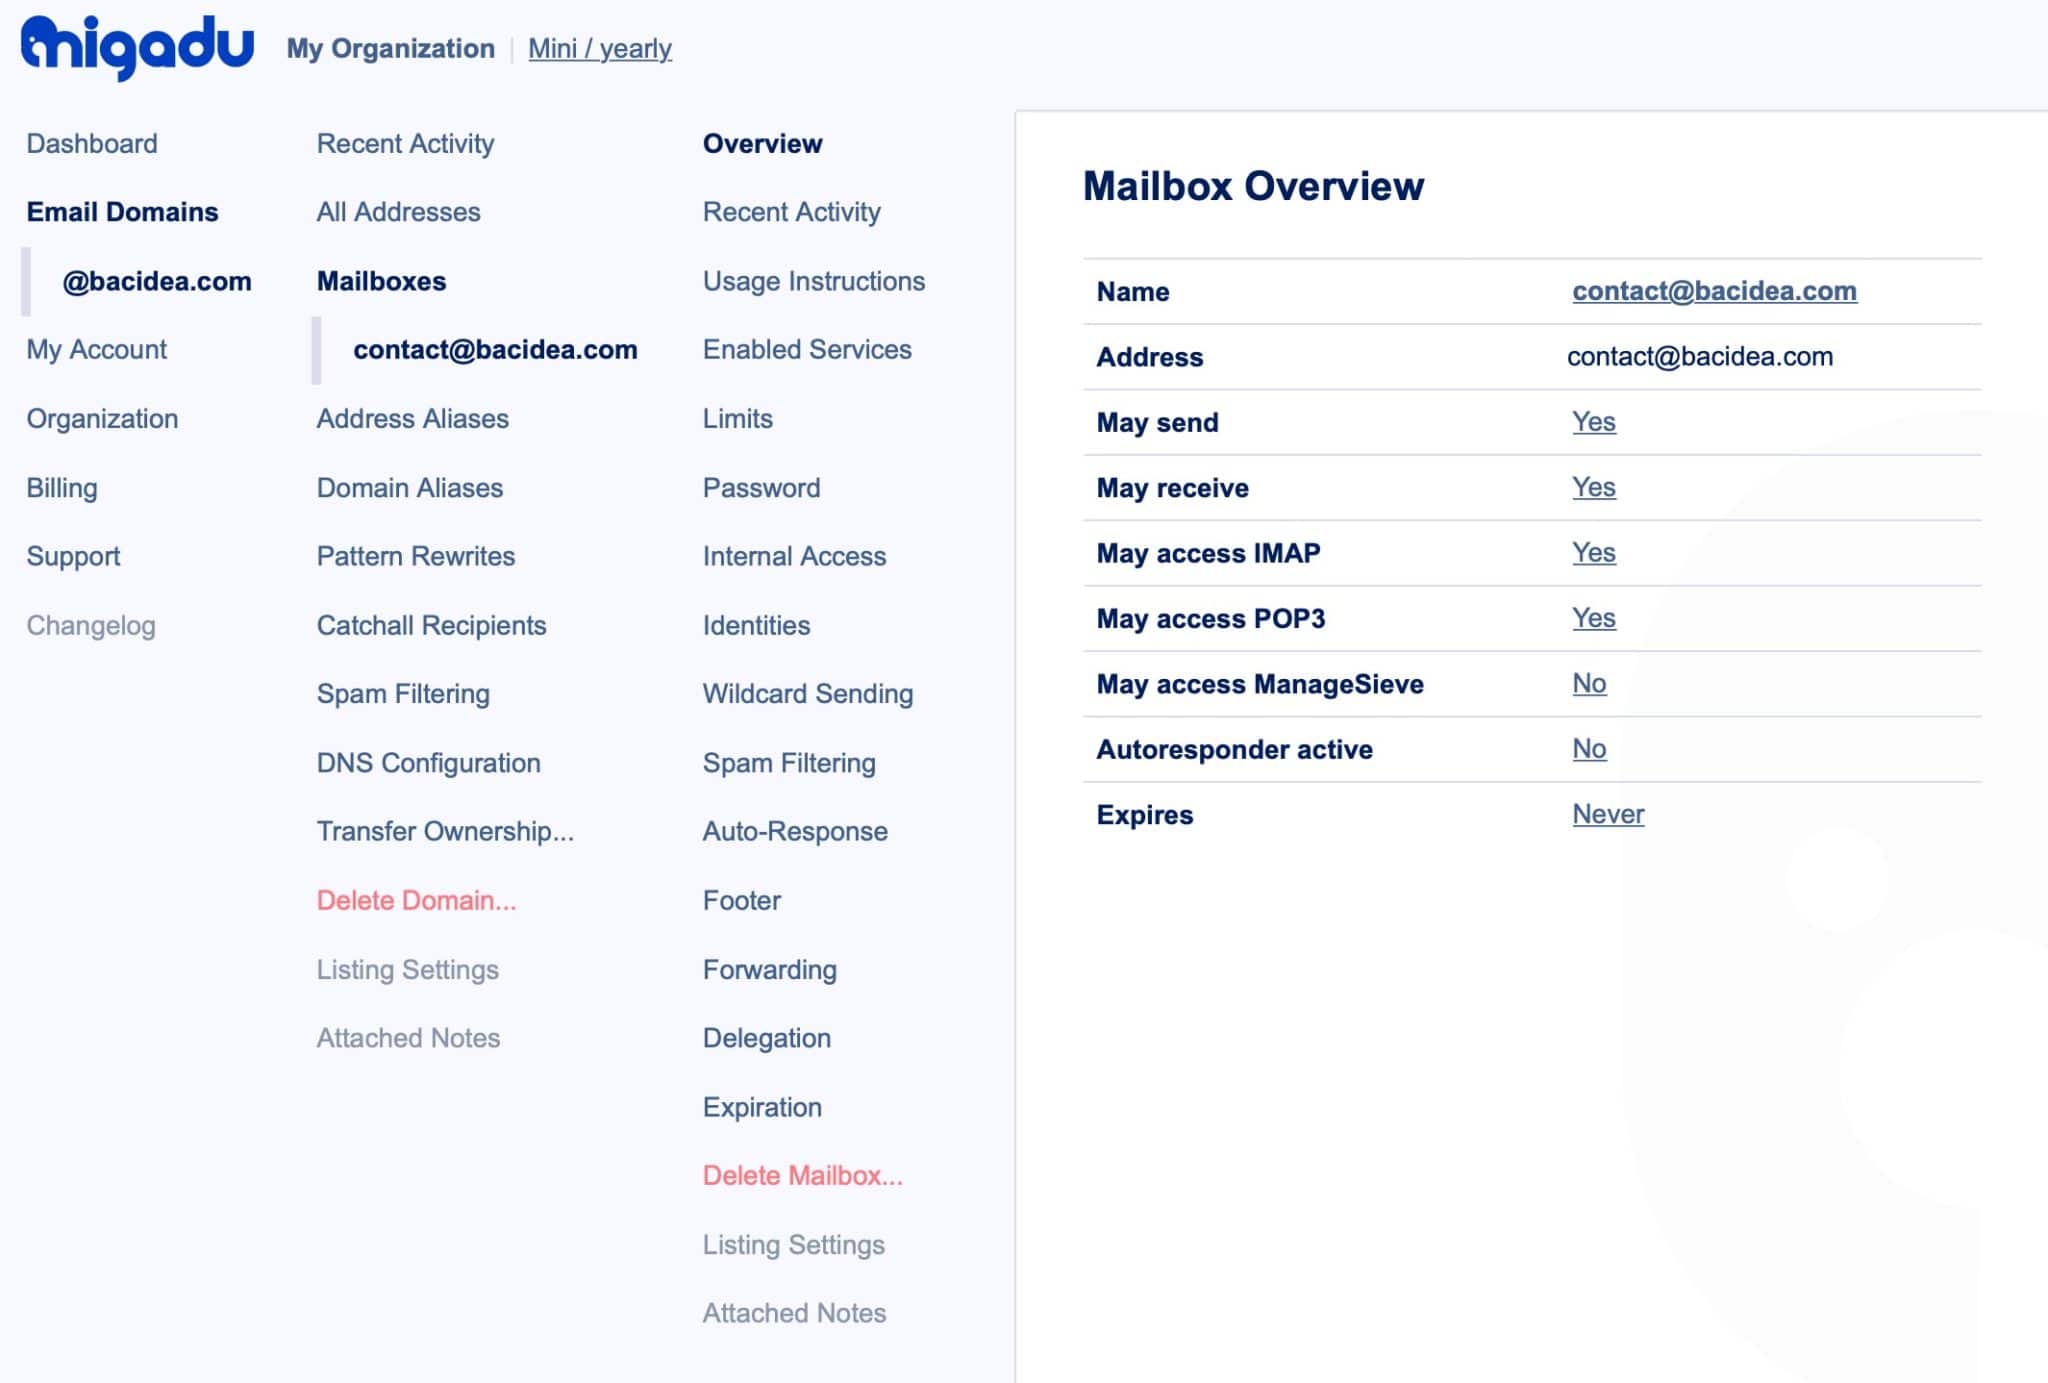The height and width of the screenshot is (1383, 2048).
Task: Open mailbox Forwarding settings
Action: point(770,969)
